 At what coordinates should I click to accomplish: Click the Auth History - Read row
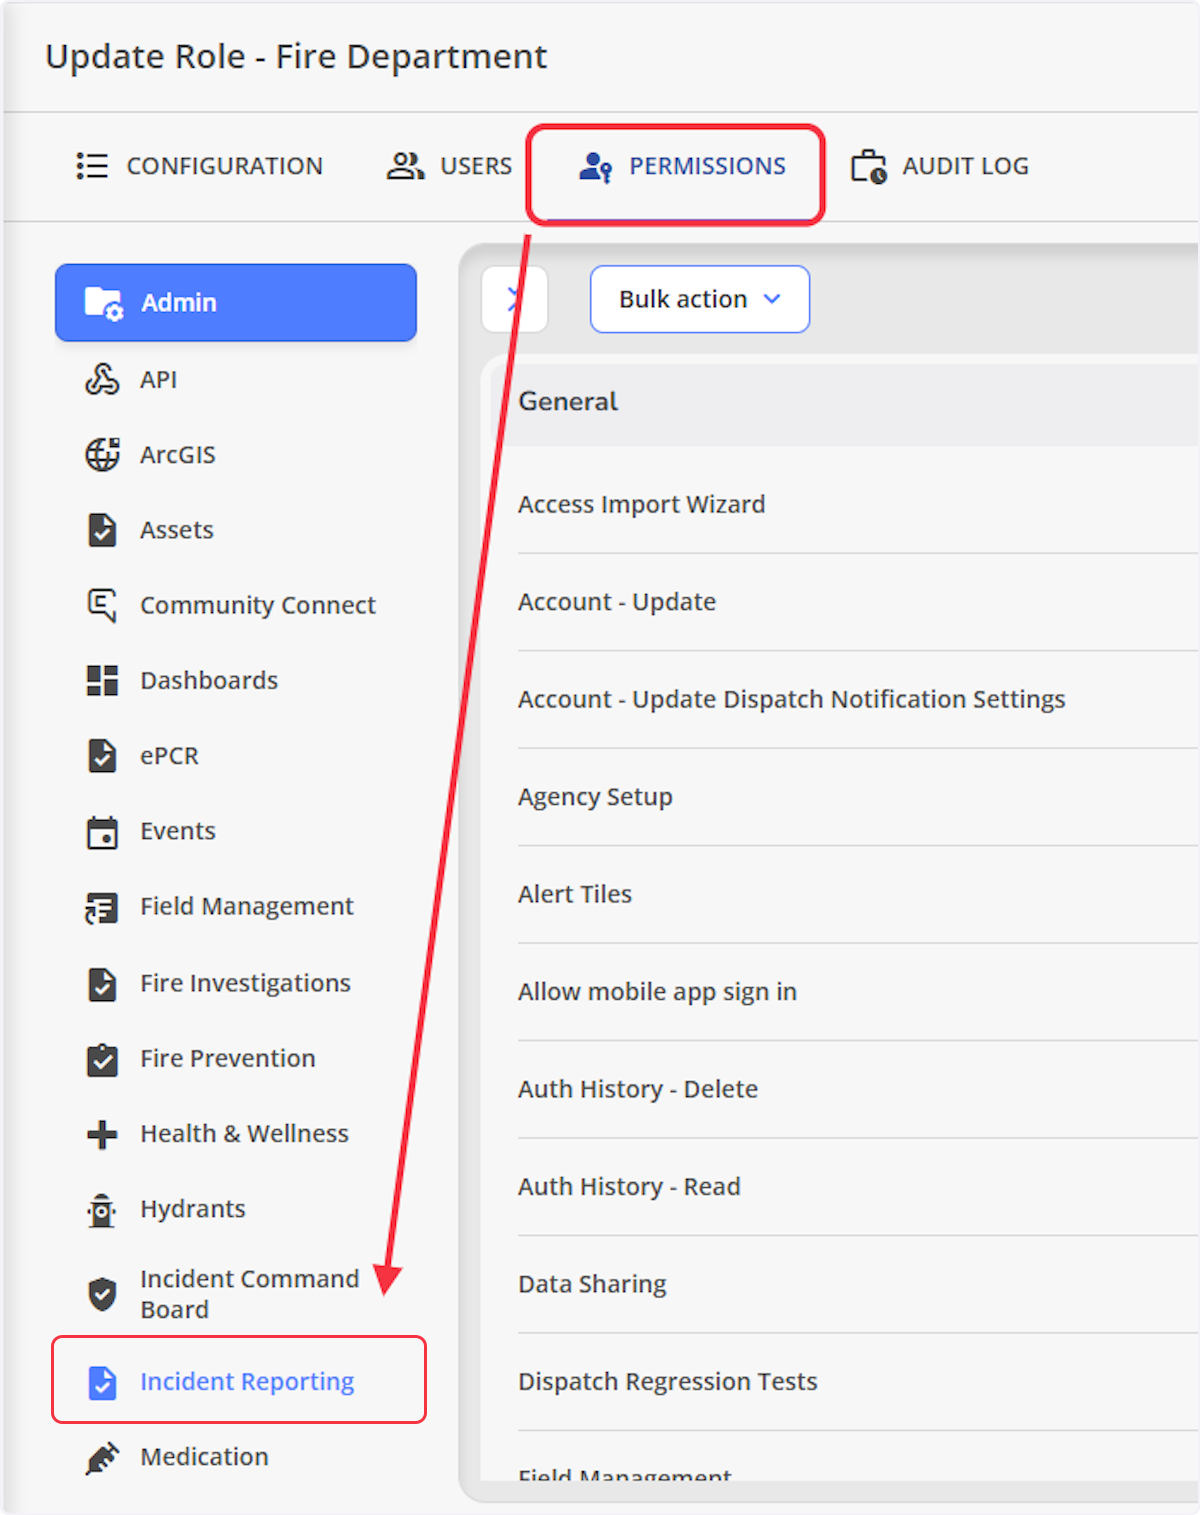858,1187
